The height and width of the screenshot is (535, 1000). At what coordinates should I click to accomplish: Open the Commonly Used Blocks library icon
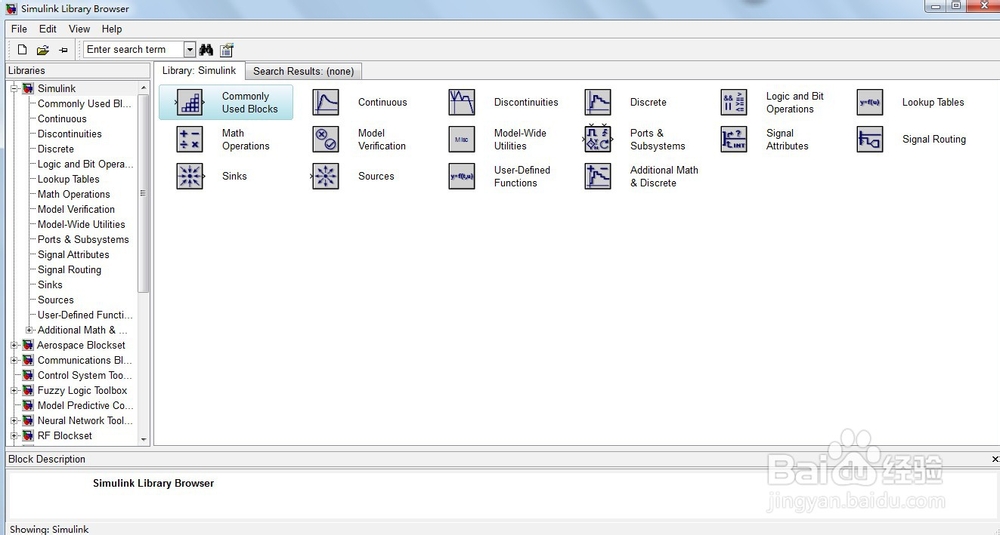189,102
